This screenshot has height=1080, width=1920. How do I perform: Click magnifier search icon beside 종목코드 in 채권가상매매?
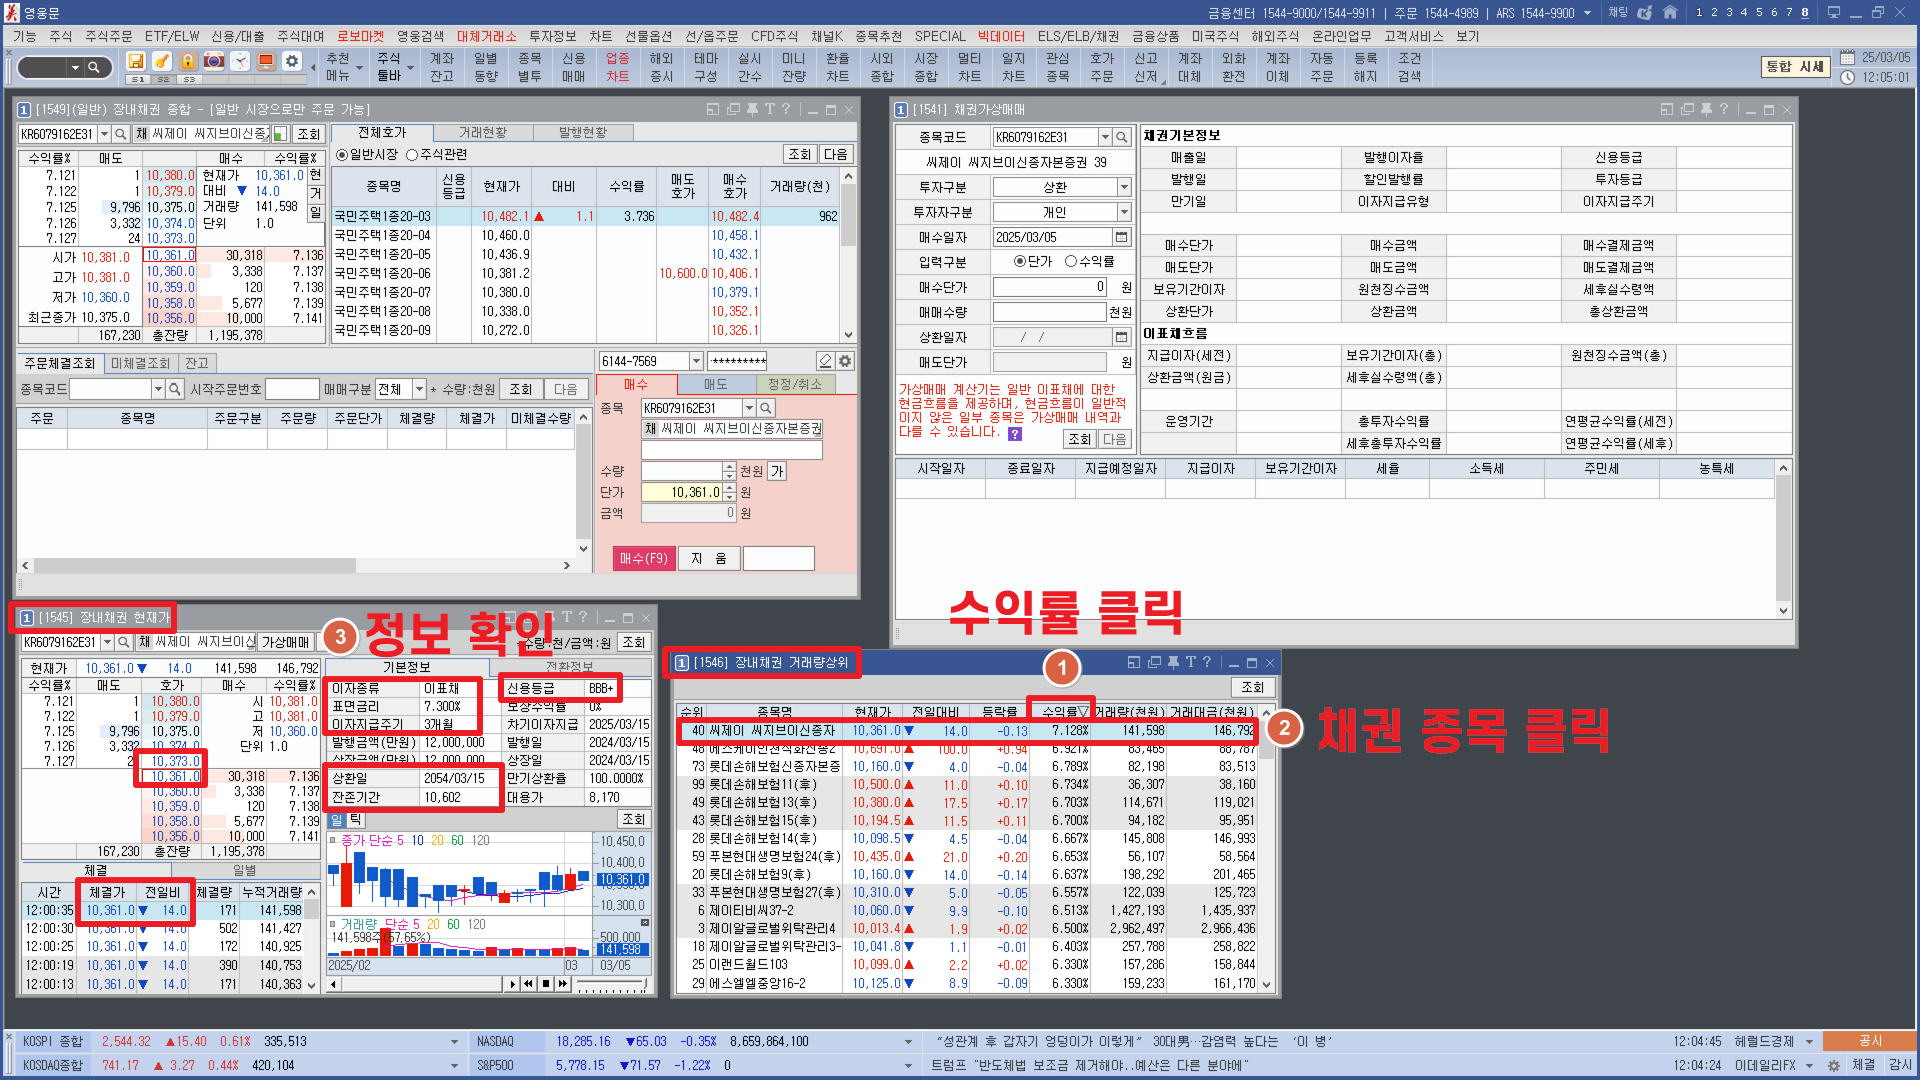click(x=1122, y=137)
